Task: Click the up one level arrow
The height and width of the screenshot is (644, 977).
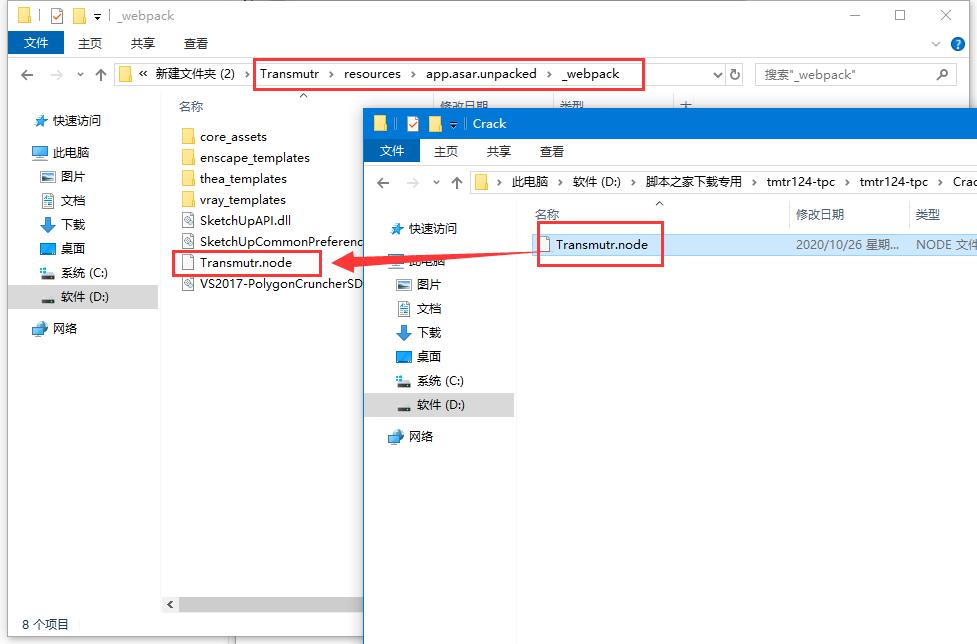Action: [101, 74]
